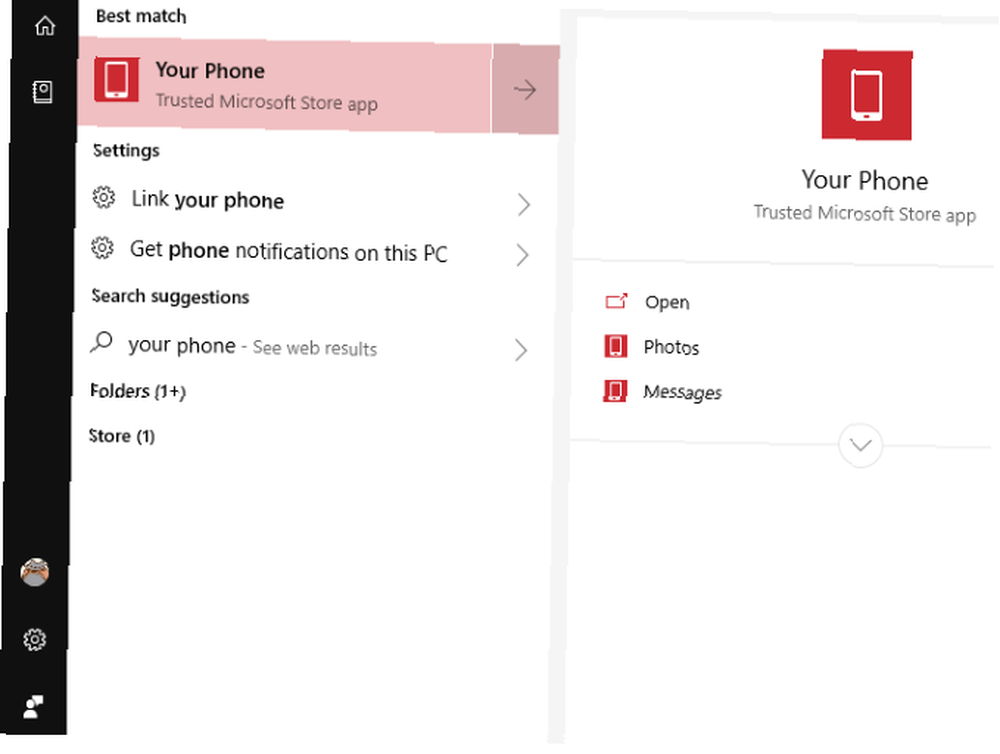Click the large Your Phone tile in preview
This screenshot has height=754, width=1000.
click(x=867, y=94)
